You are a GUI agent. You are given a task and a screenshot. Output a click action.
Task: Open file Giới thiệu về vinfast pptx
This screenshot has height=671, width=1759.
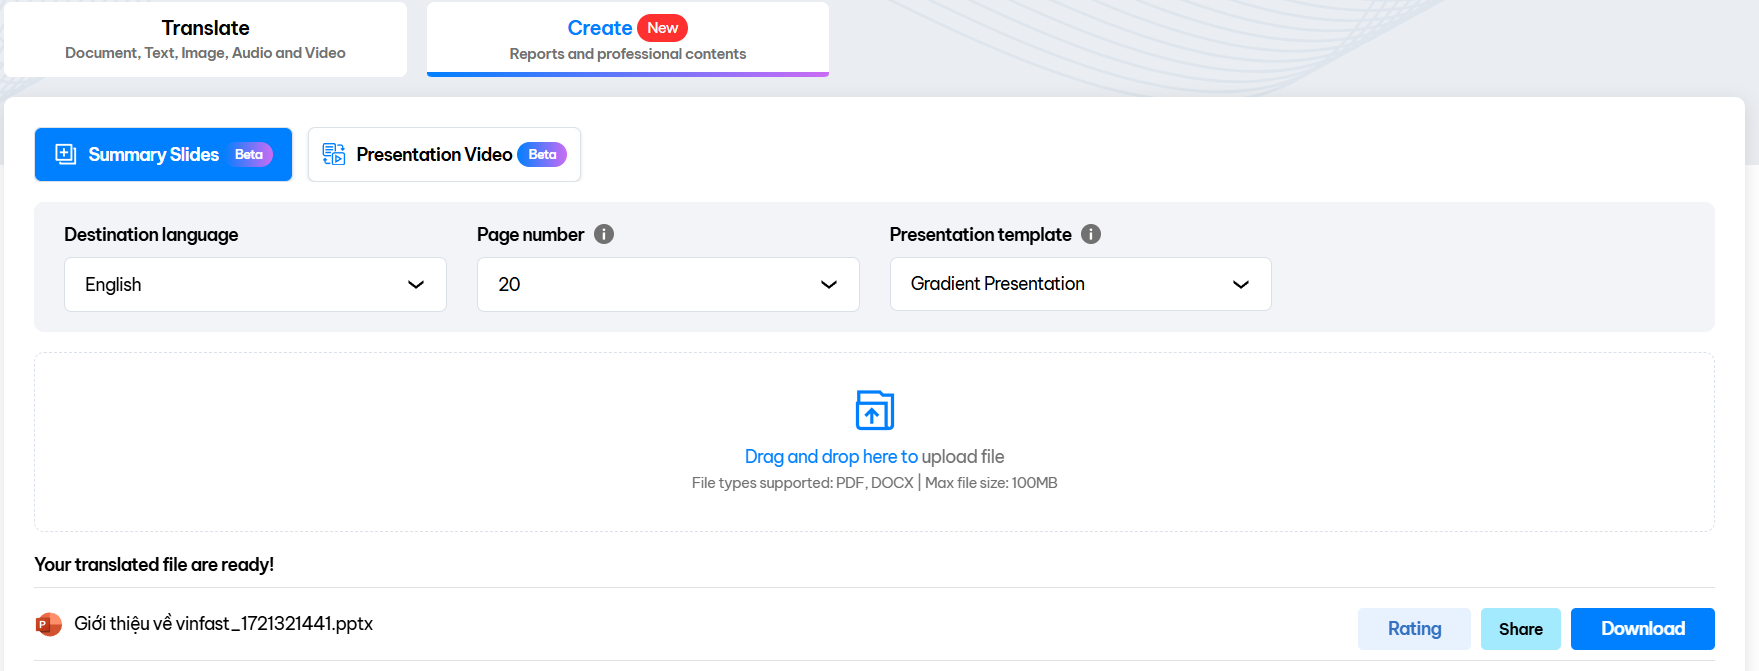[223, 624]
